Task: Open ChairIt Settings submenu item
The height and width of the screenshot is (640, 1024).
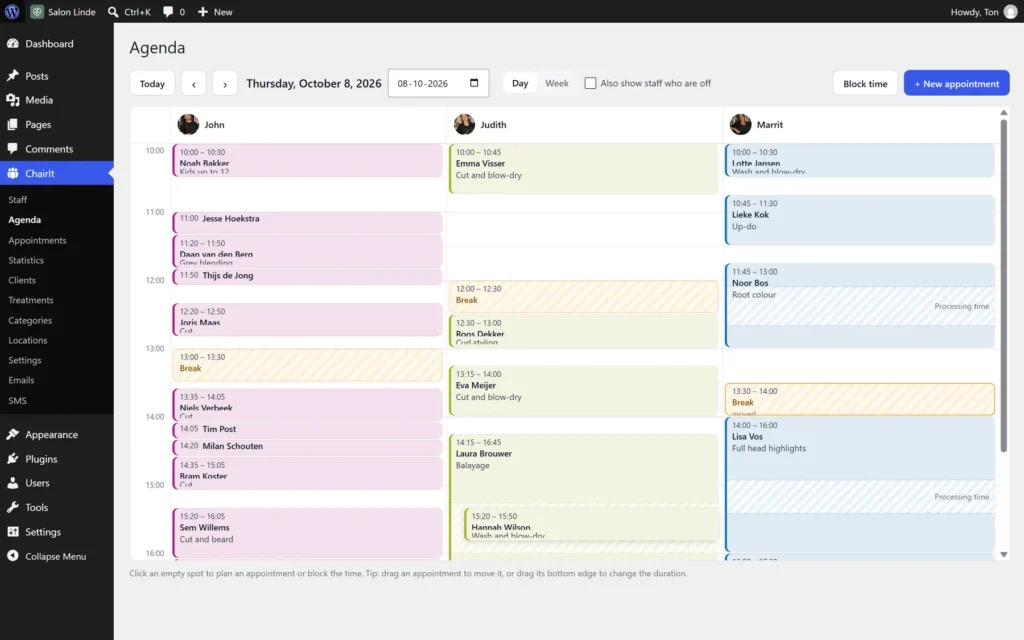Action: 25,360
